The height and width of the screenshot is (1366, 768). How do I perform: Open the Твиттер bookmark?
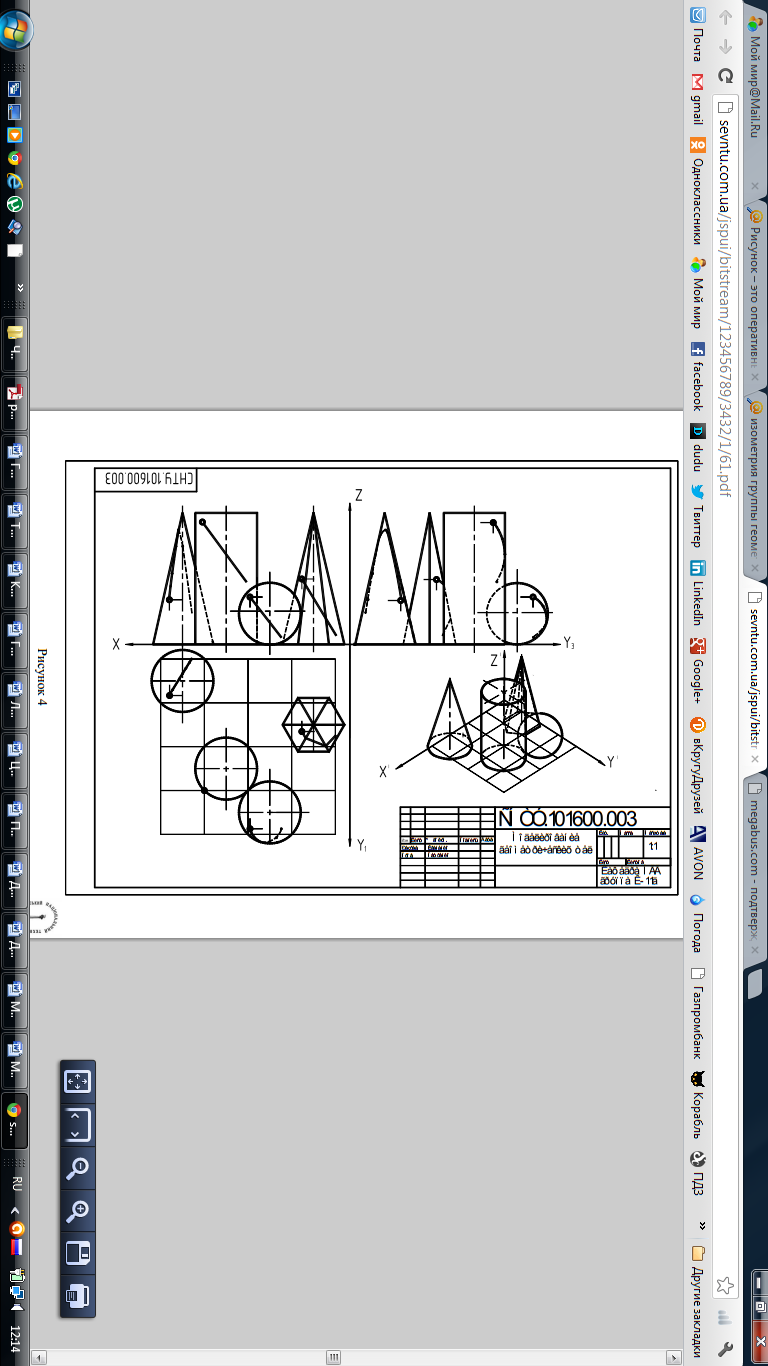pyautogui.click(x=698, y=517)
